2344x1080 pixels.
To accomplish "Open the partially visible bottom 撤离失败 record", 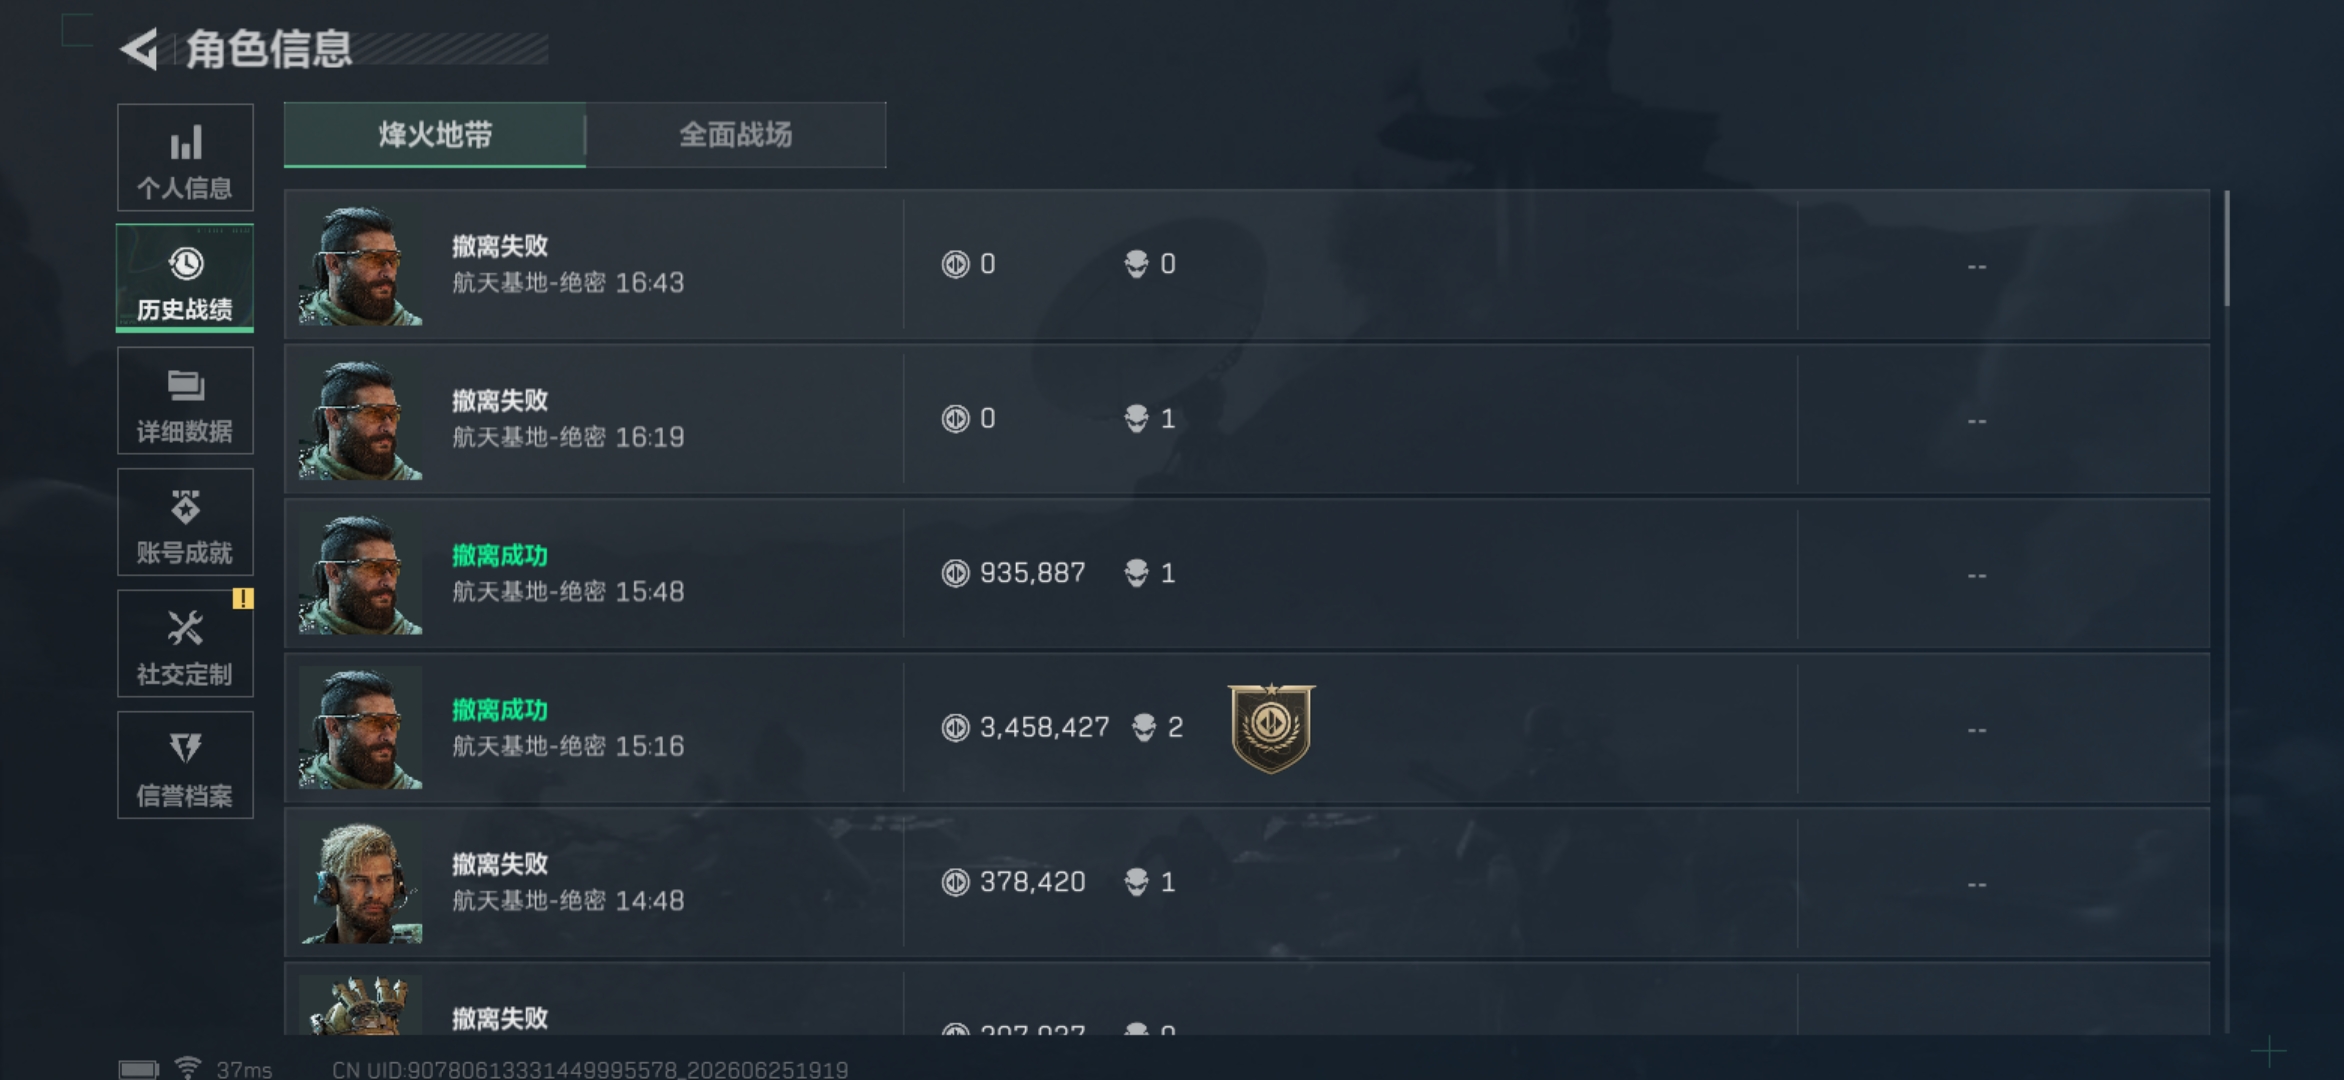I will pos(1247,999).
